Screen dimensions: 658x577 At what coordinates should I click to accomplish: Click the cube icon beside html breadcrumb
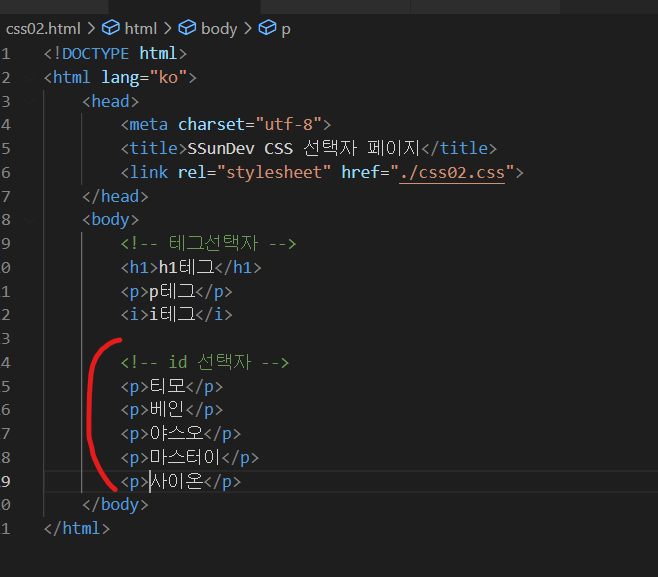coord(111,28)
